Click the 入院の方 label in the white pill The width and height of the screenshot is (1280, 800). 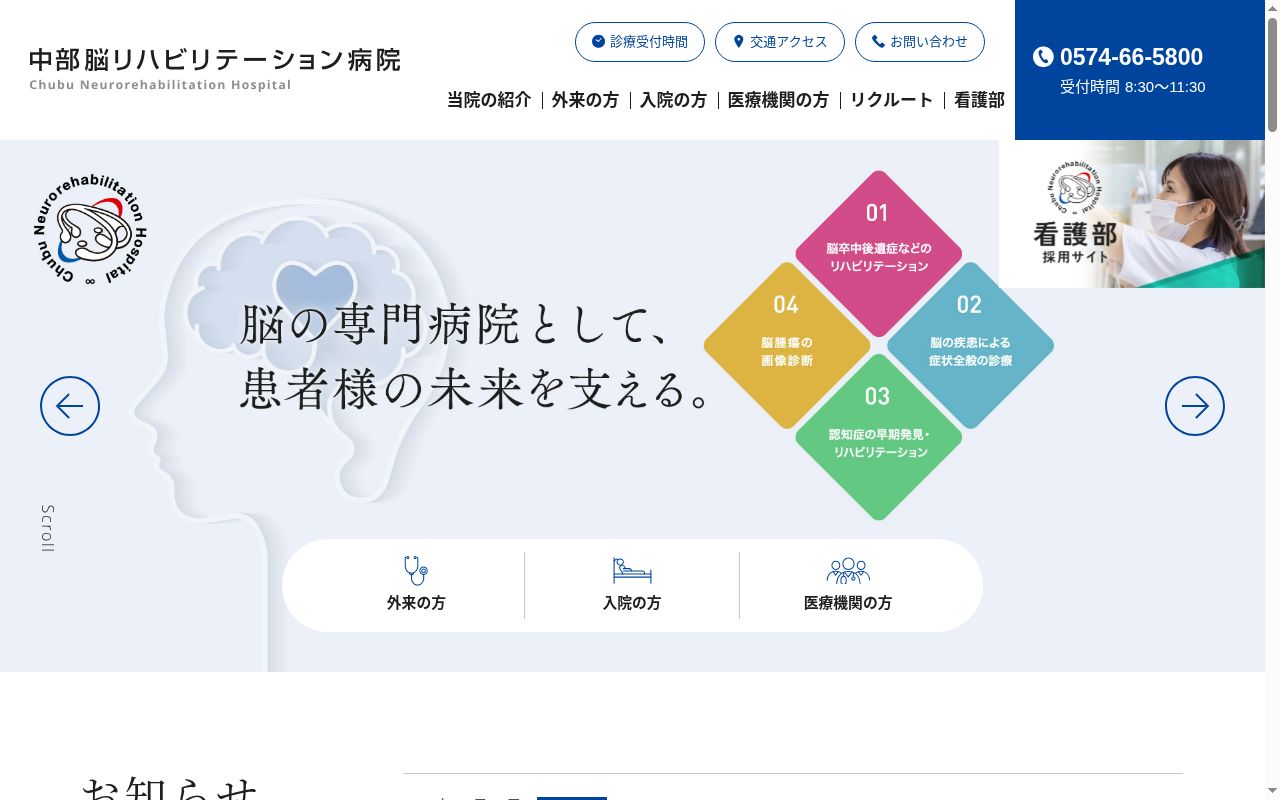coord(632,603)
